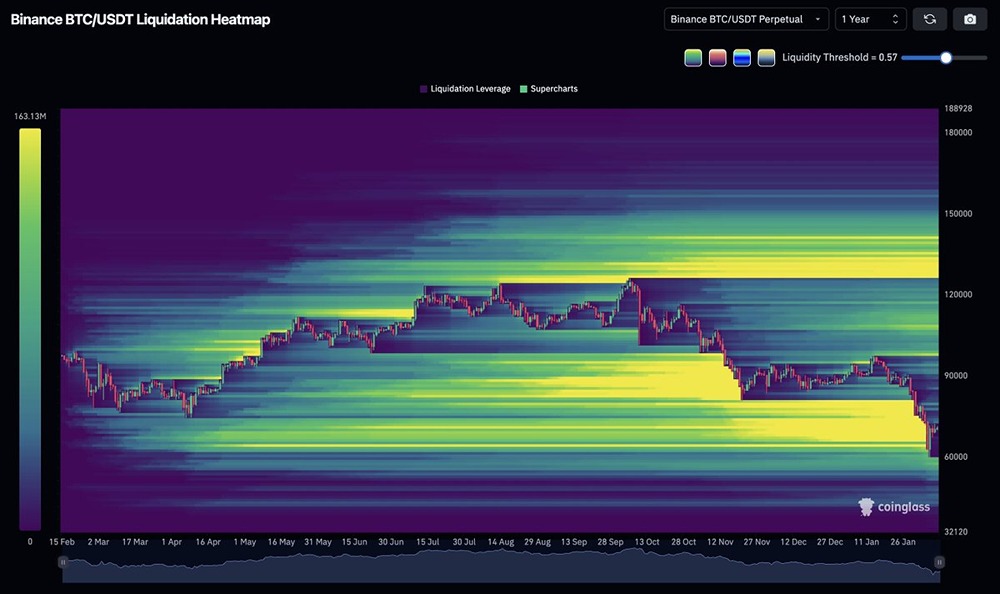Click the 12 Dec date axis label
The width and height of the screenshot is (1000, 594).
click(793, 542)
